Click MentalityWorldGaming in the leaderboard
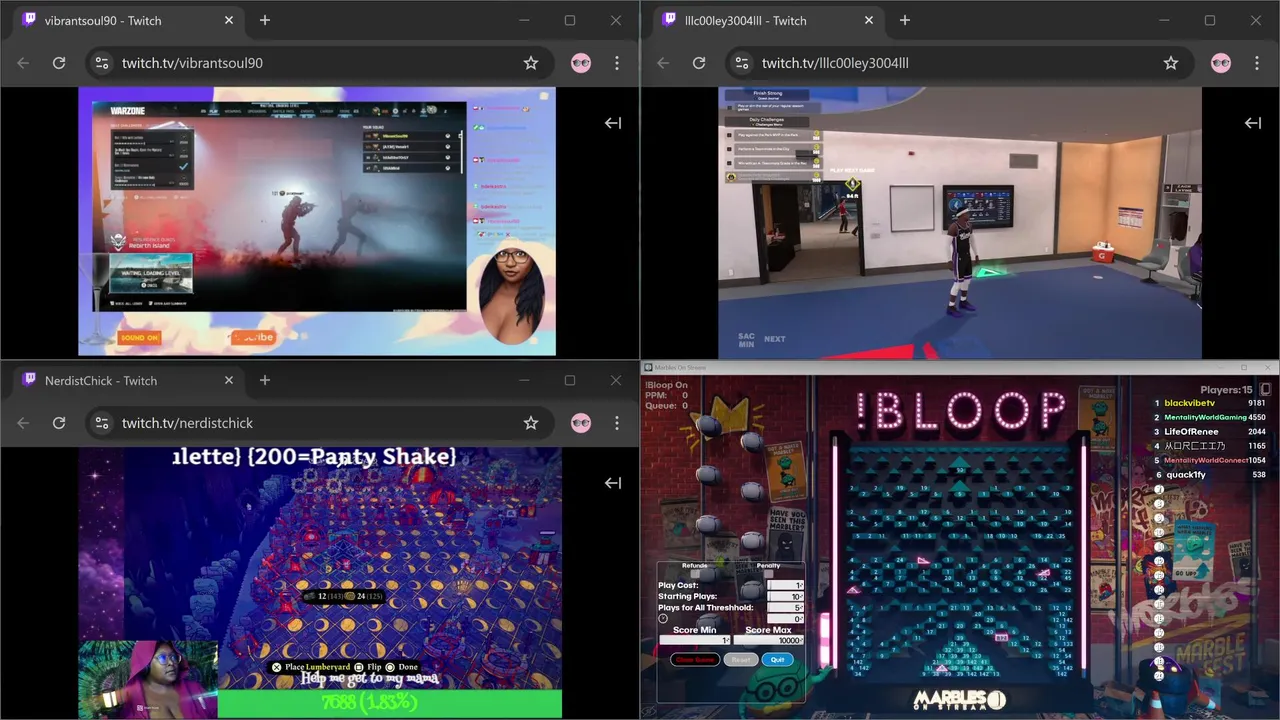Screen dimensions: 1280x720 (1205, 417)
